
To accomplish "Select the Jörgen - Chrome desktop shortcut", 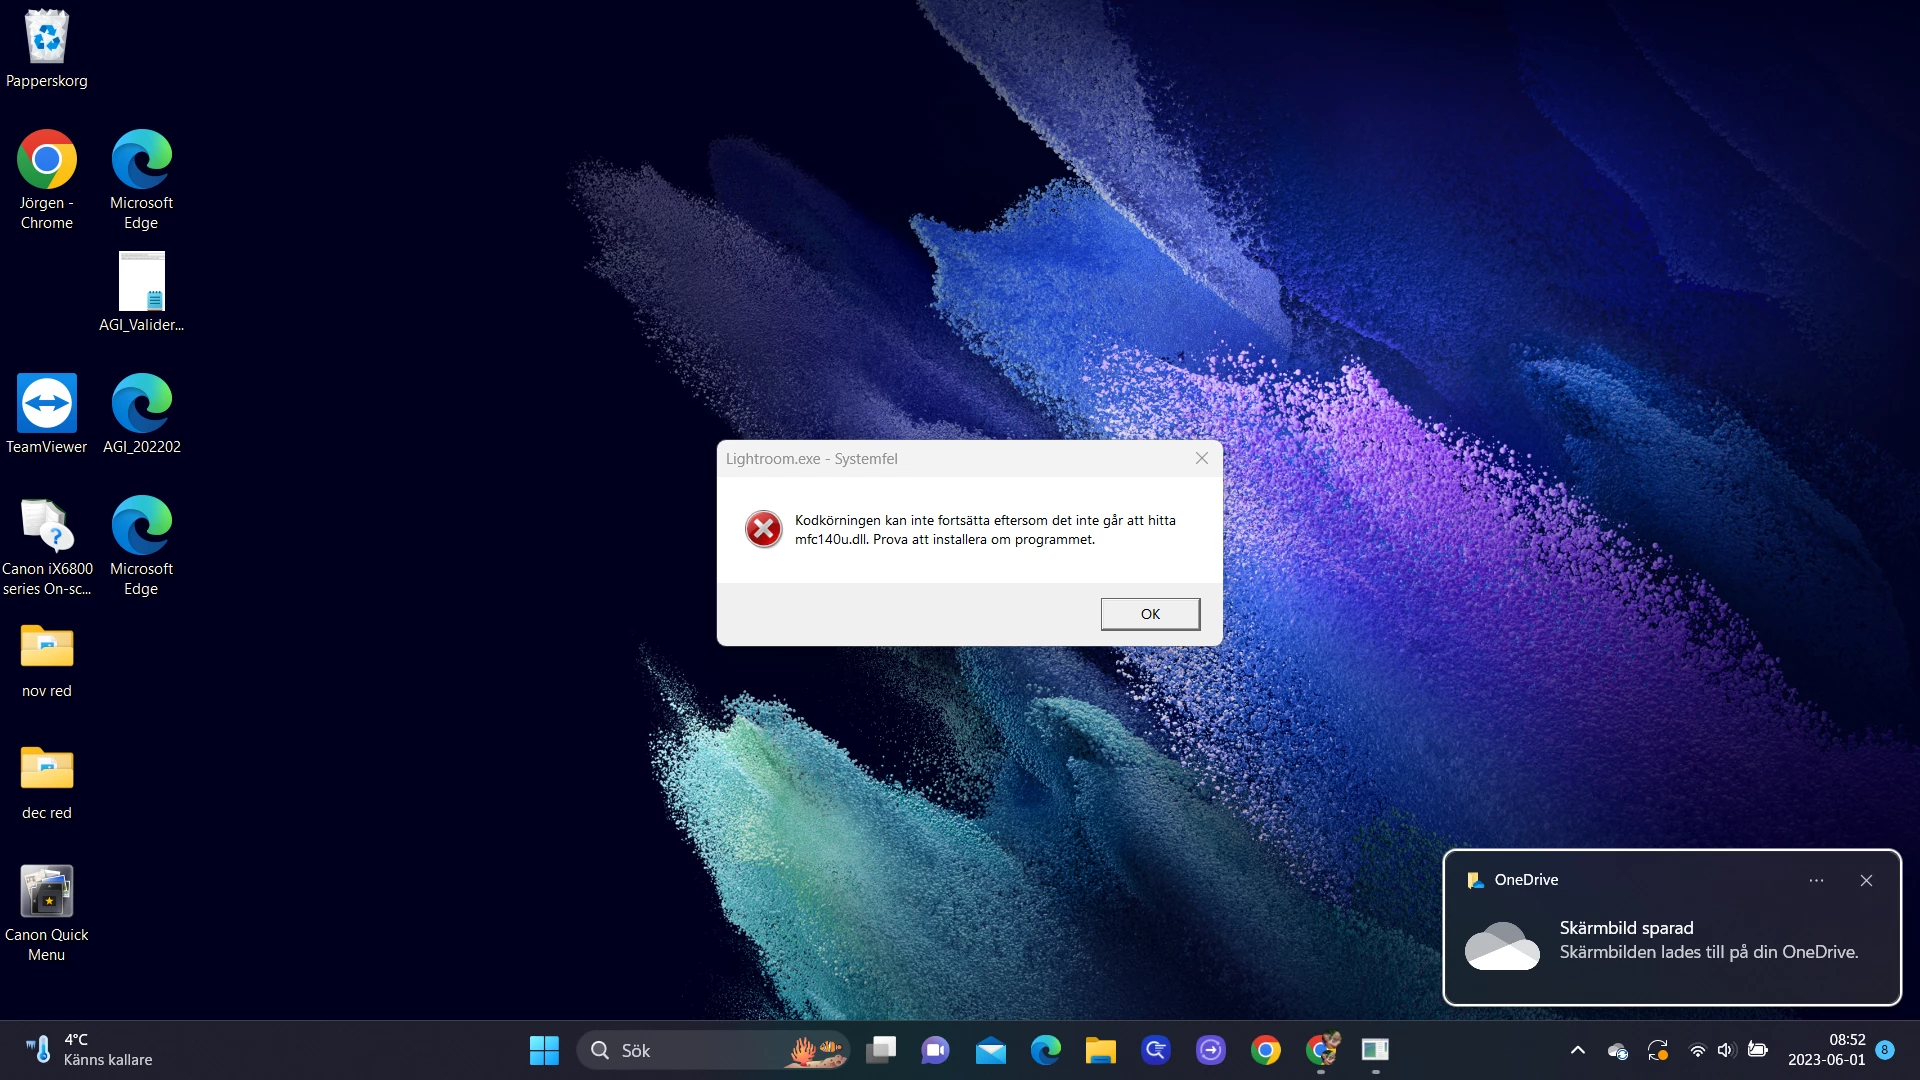I will tap(46, 160).
